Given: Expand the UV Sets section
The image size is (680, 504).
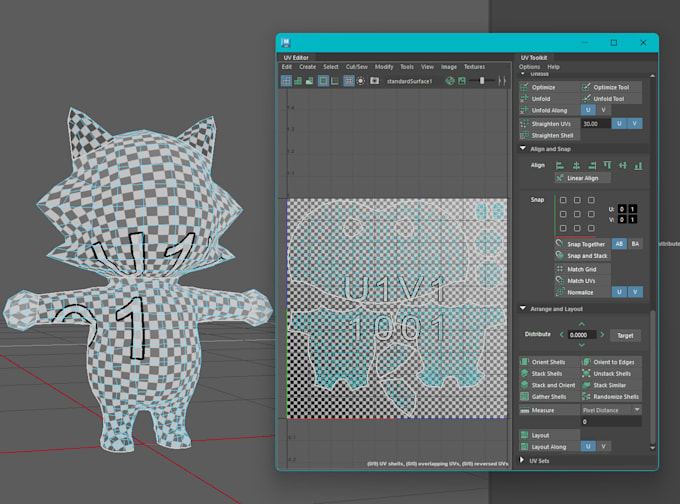Looking at the screenshot, I should pos(522,460).
